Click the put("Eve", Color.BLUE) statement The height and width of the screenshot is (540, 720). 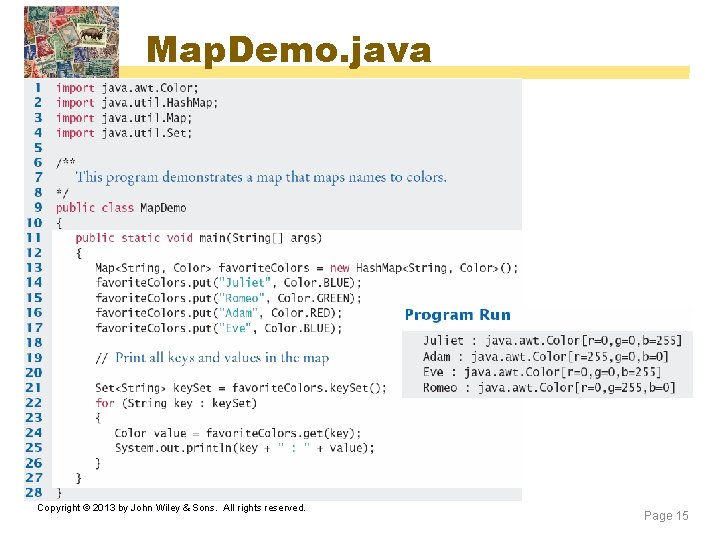click(x=219, y=328)
